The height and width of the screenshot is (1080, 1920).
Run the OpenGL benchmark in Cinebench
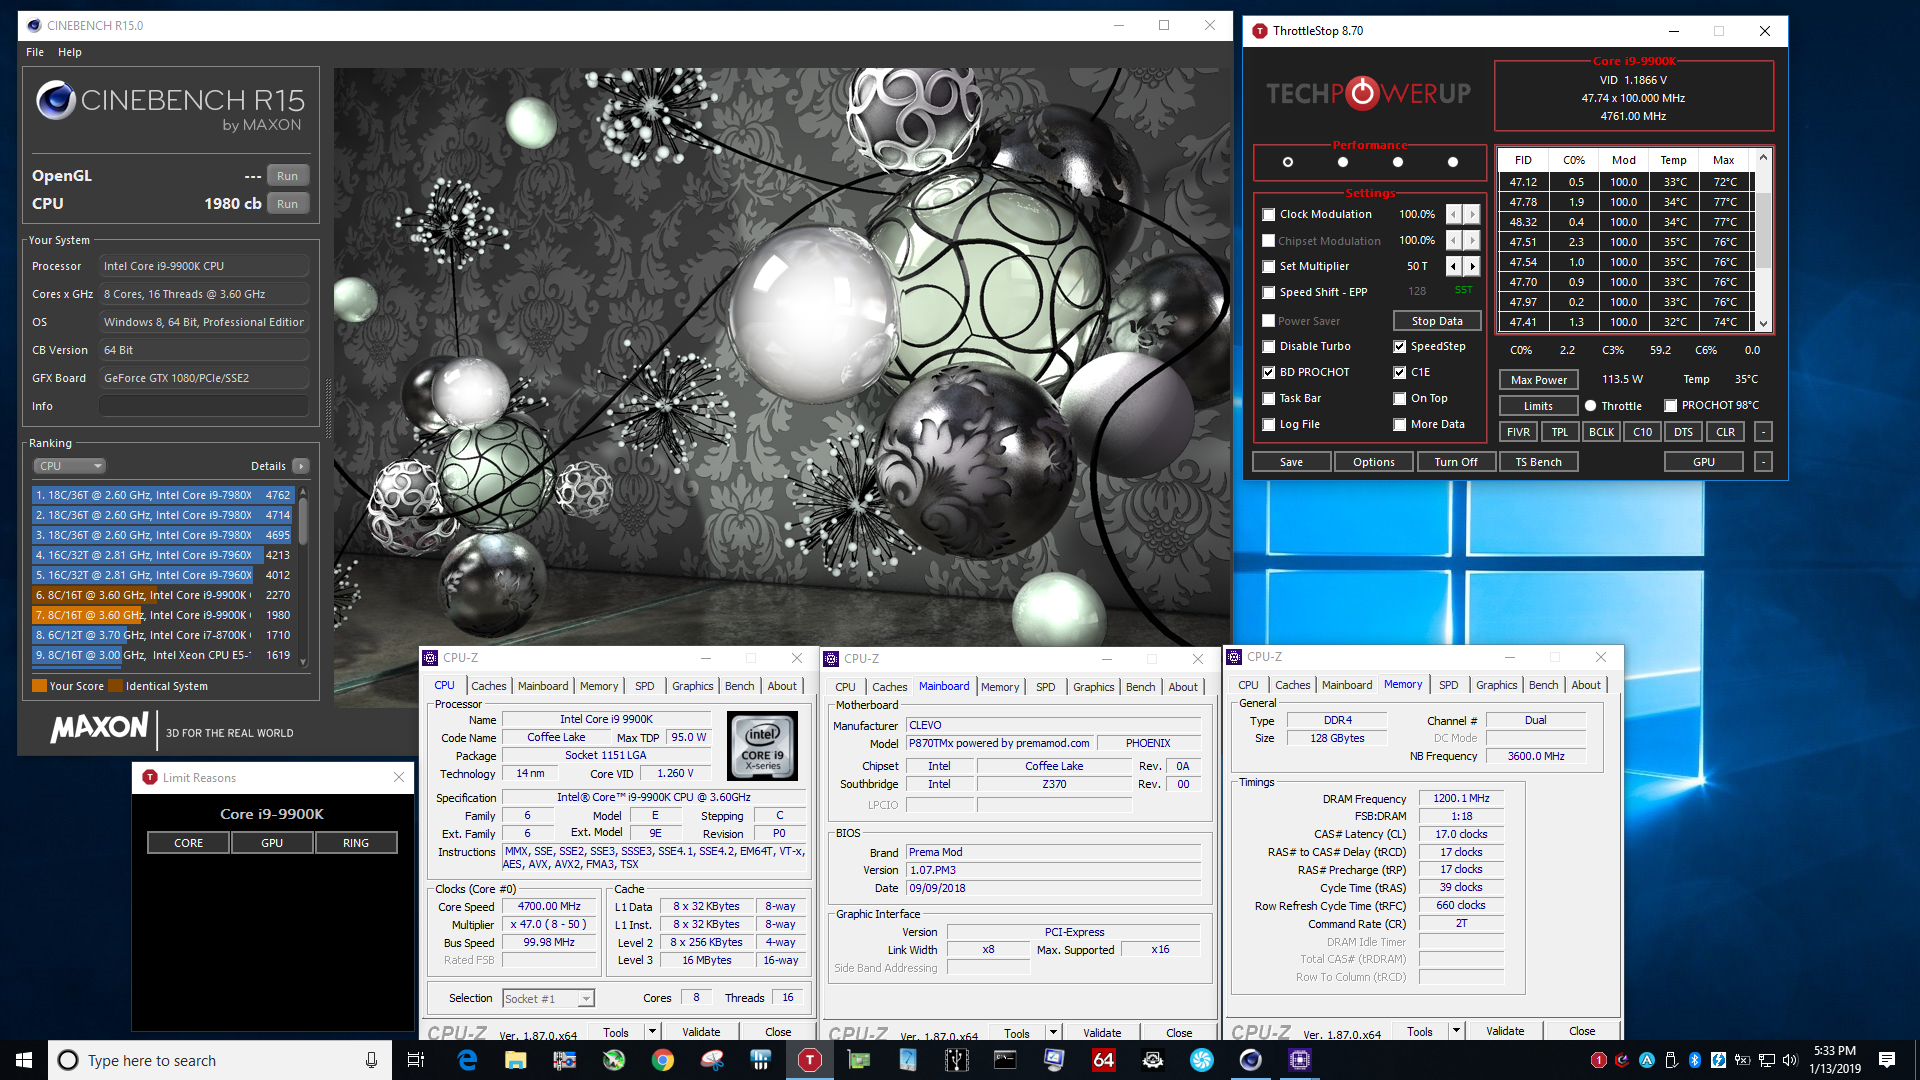coord(287,176)
